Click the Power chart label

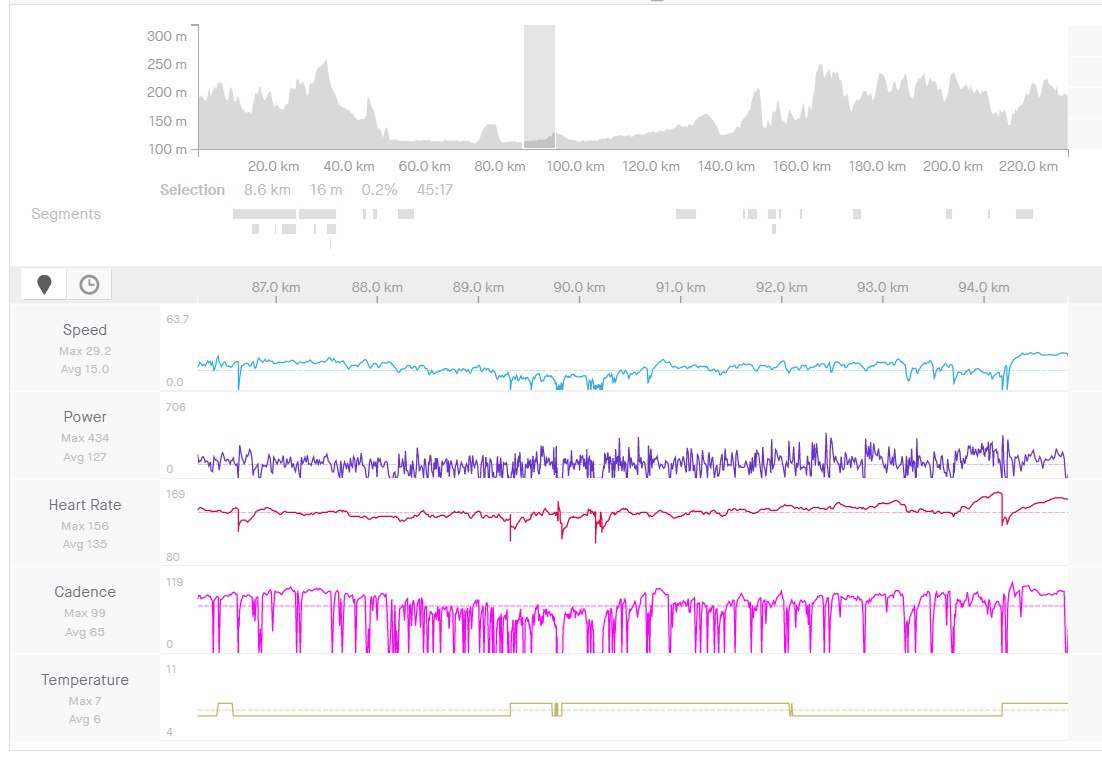click(x=85, y=417)
